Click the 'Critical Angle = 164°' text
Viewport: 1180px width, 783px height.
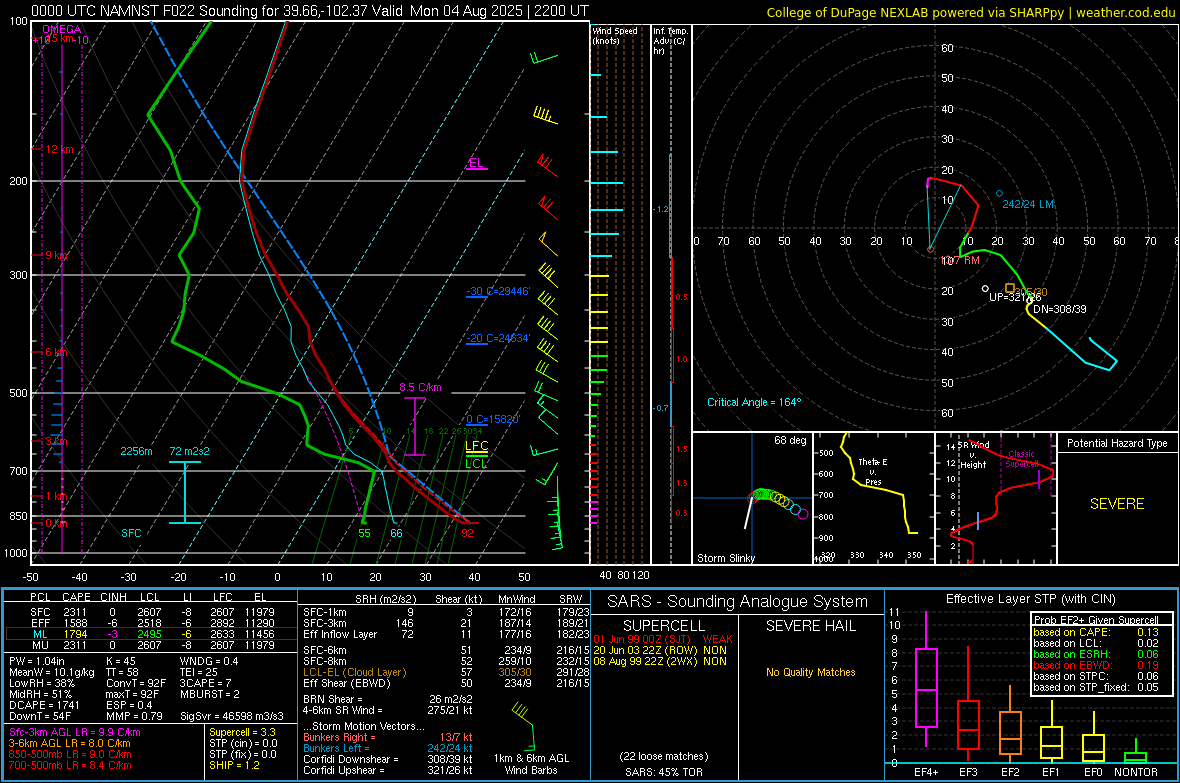(x=754, y=402)
